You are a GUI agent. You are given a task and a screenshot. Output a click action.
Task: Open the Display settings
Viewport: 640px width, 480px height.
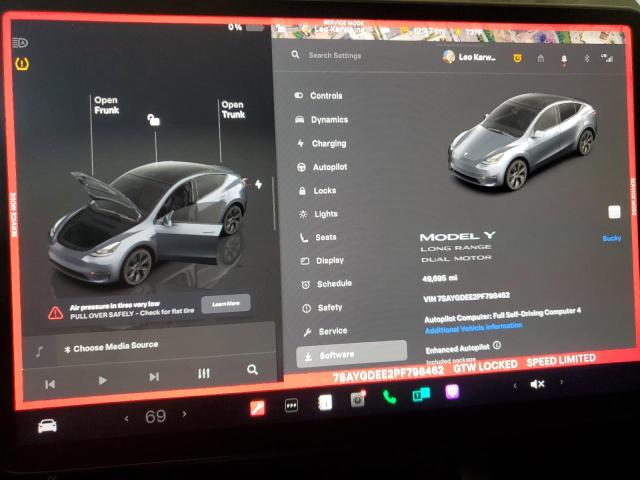pyautogui.click(x=322, y=260)
